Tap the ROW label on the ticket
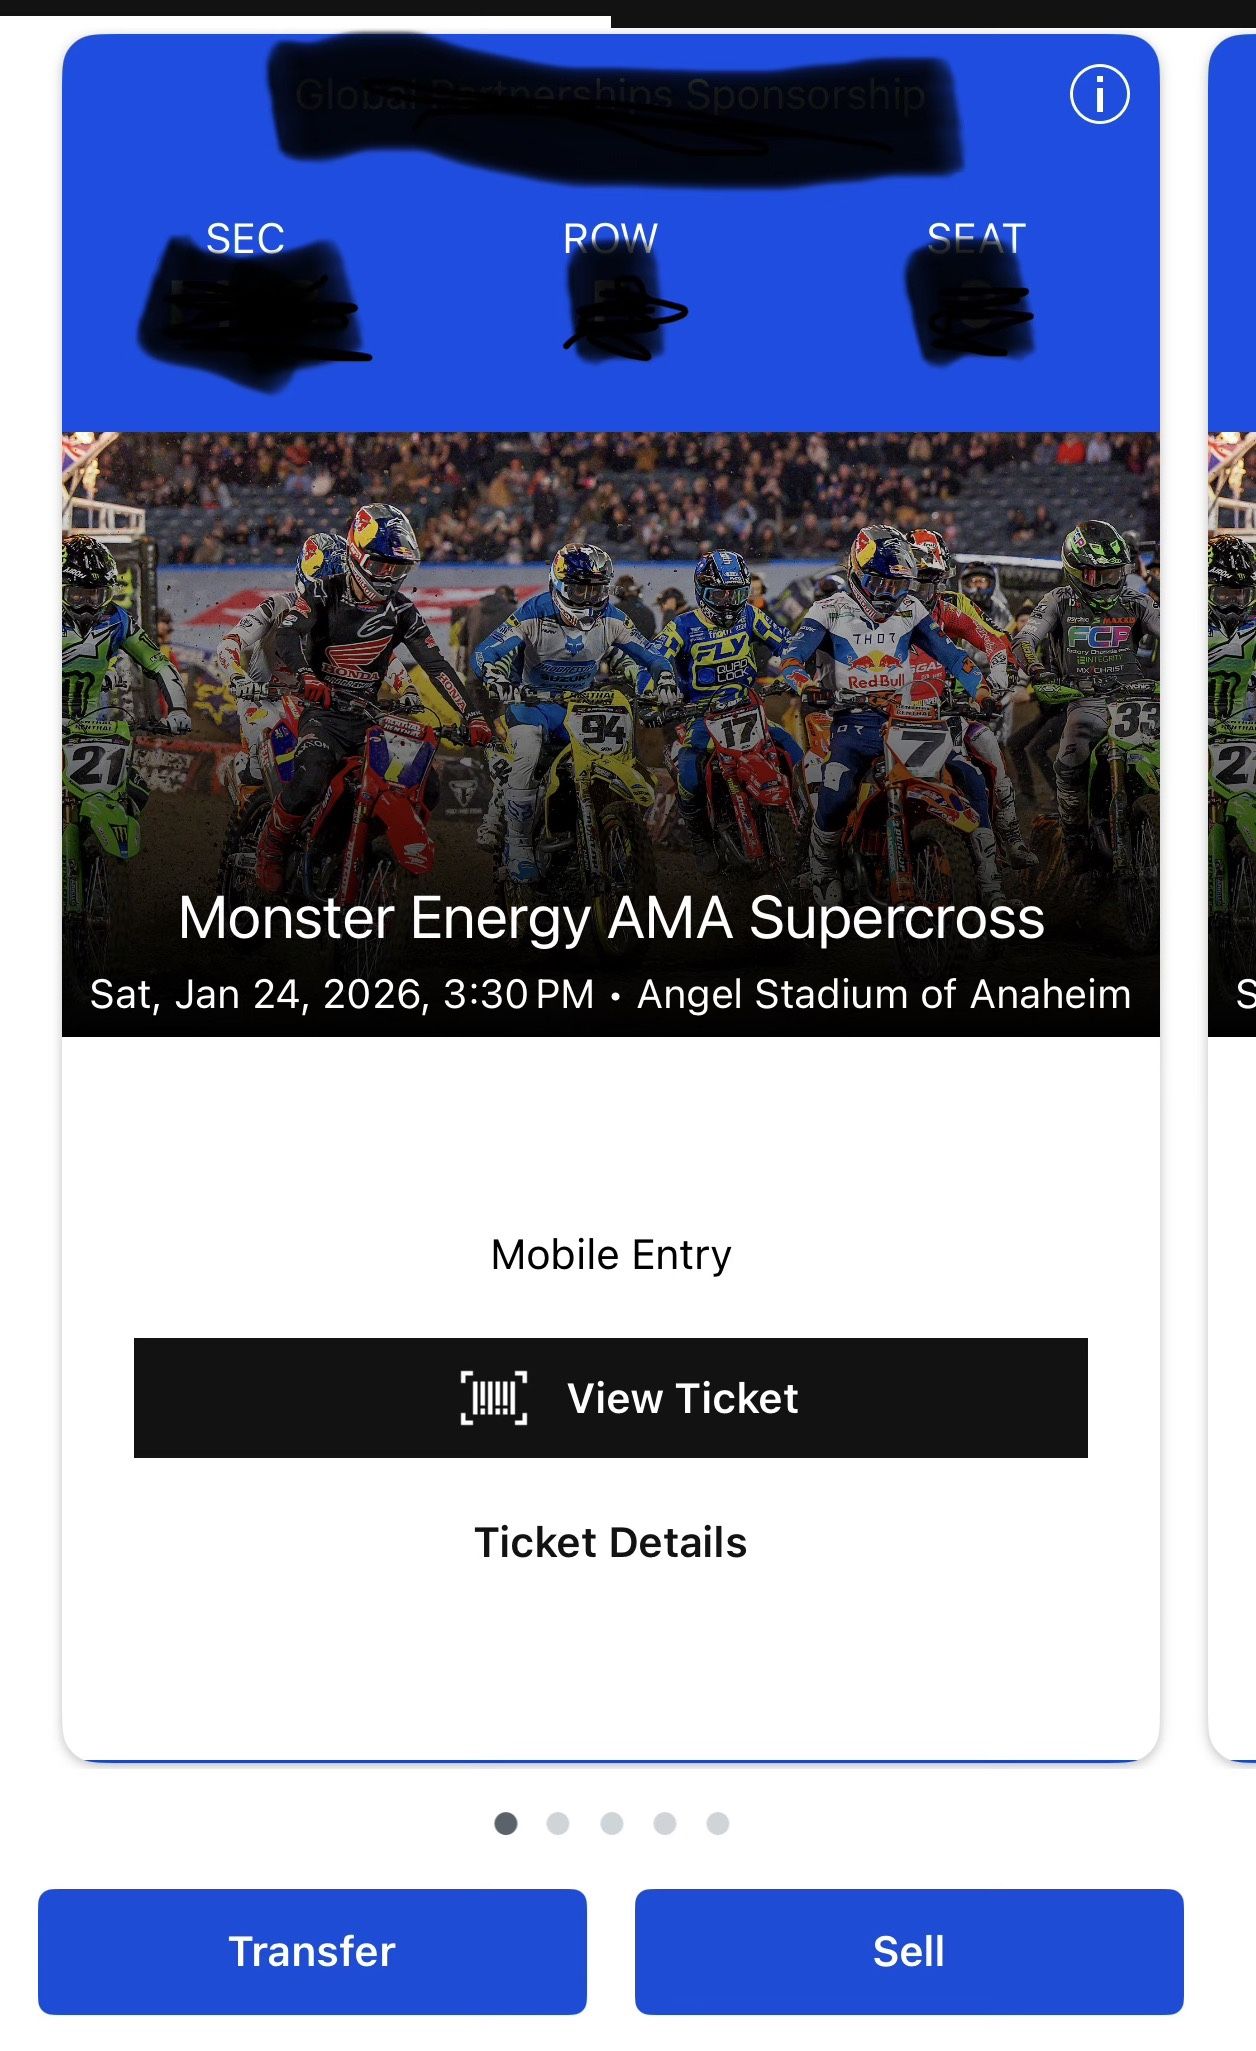Screen dimensions: 1256x2051 point(610,239)
